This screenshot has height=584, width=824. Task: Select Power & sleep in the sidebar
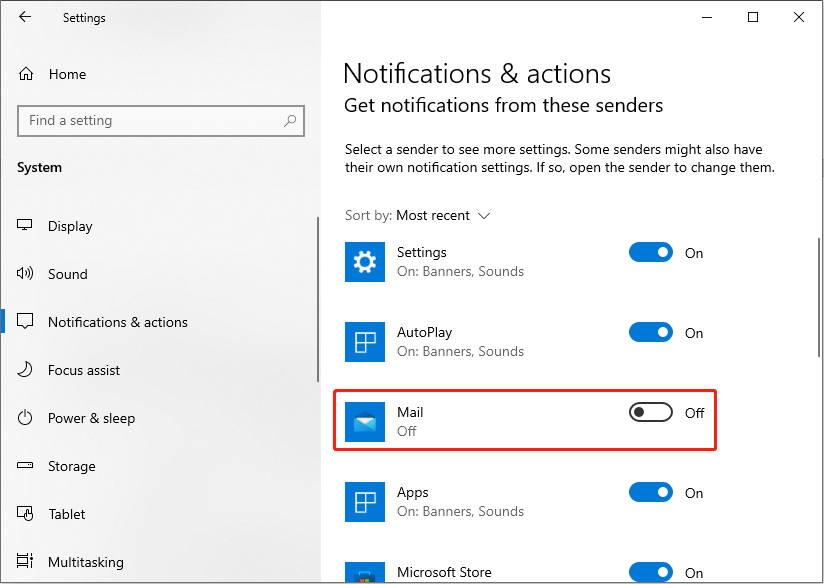pyautogui.click(x=91, y=418)
